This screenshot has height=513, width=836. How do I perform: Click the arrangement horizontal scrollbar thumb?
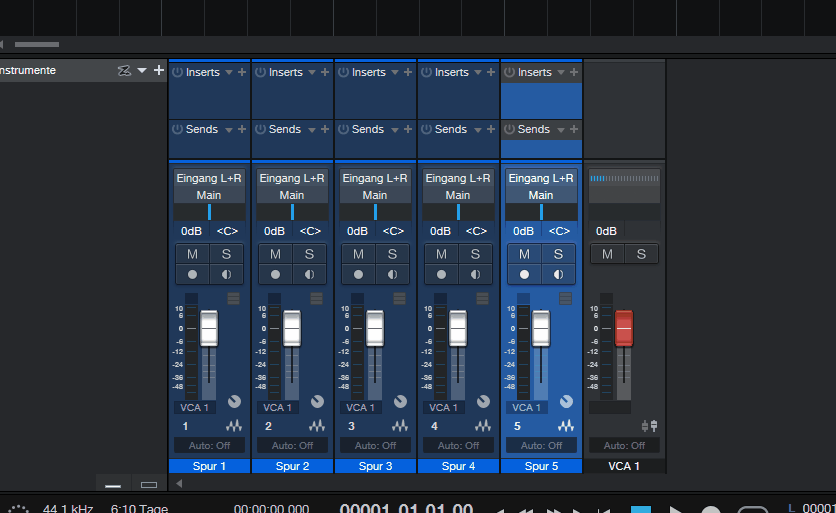[37, 44]
